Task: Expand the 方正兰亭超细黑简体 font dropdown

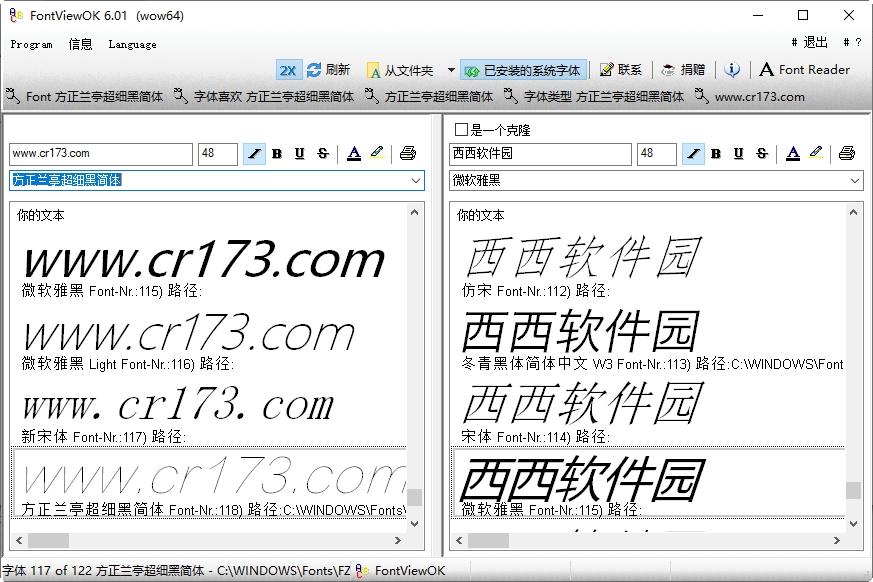Action: pos(416,181)
